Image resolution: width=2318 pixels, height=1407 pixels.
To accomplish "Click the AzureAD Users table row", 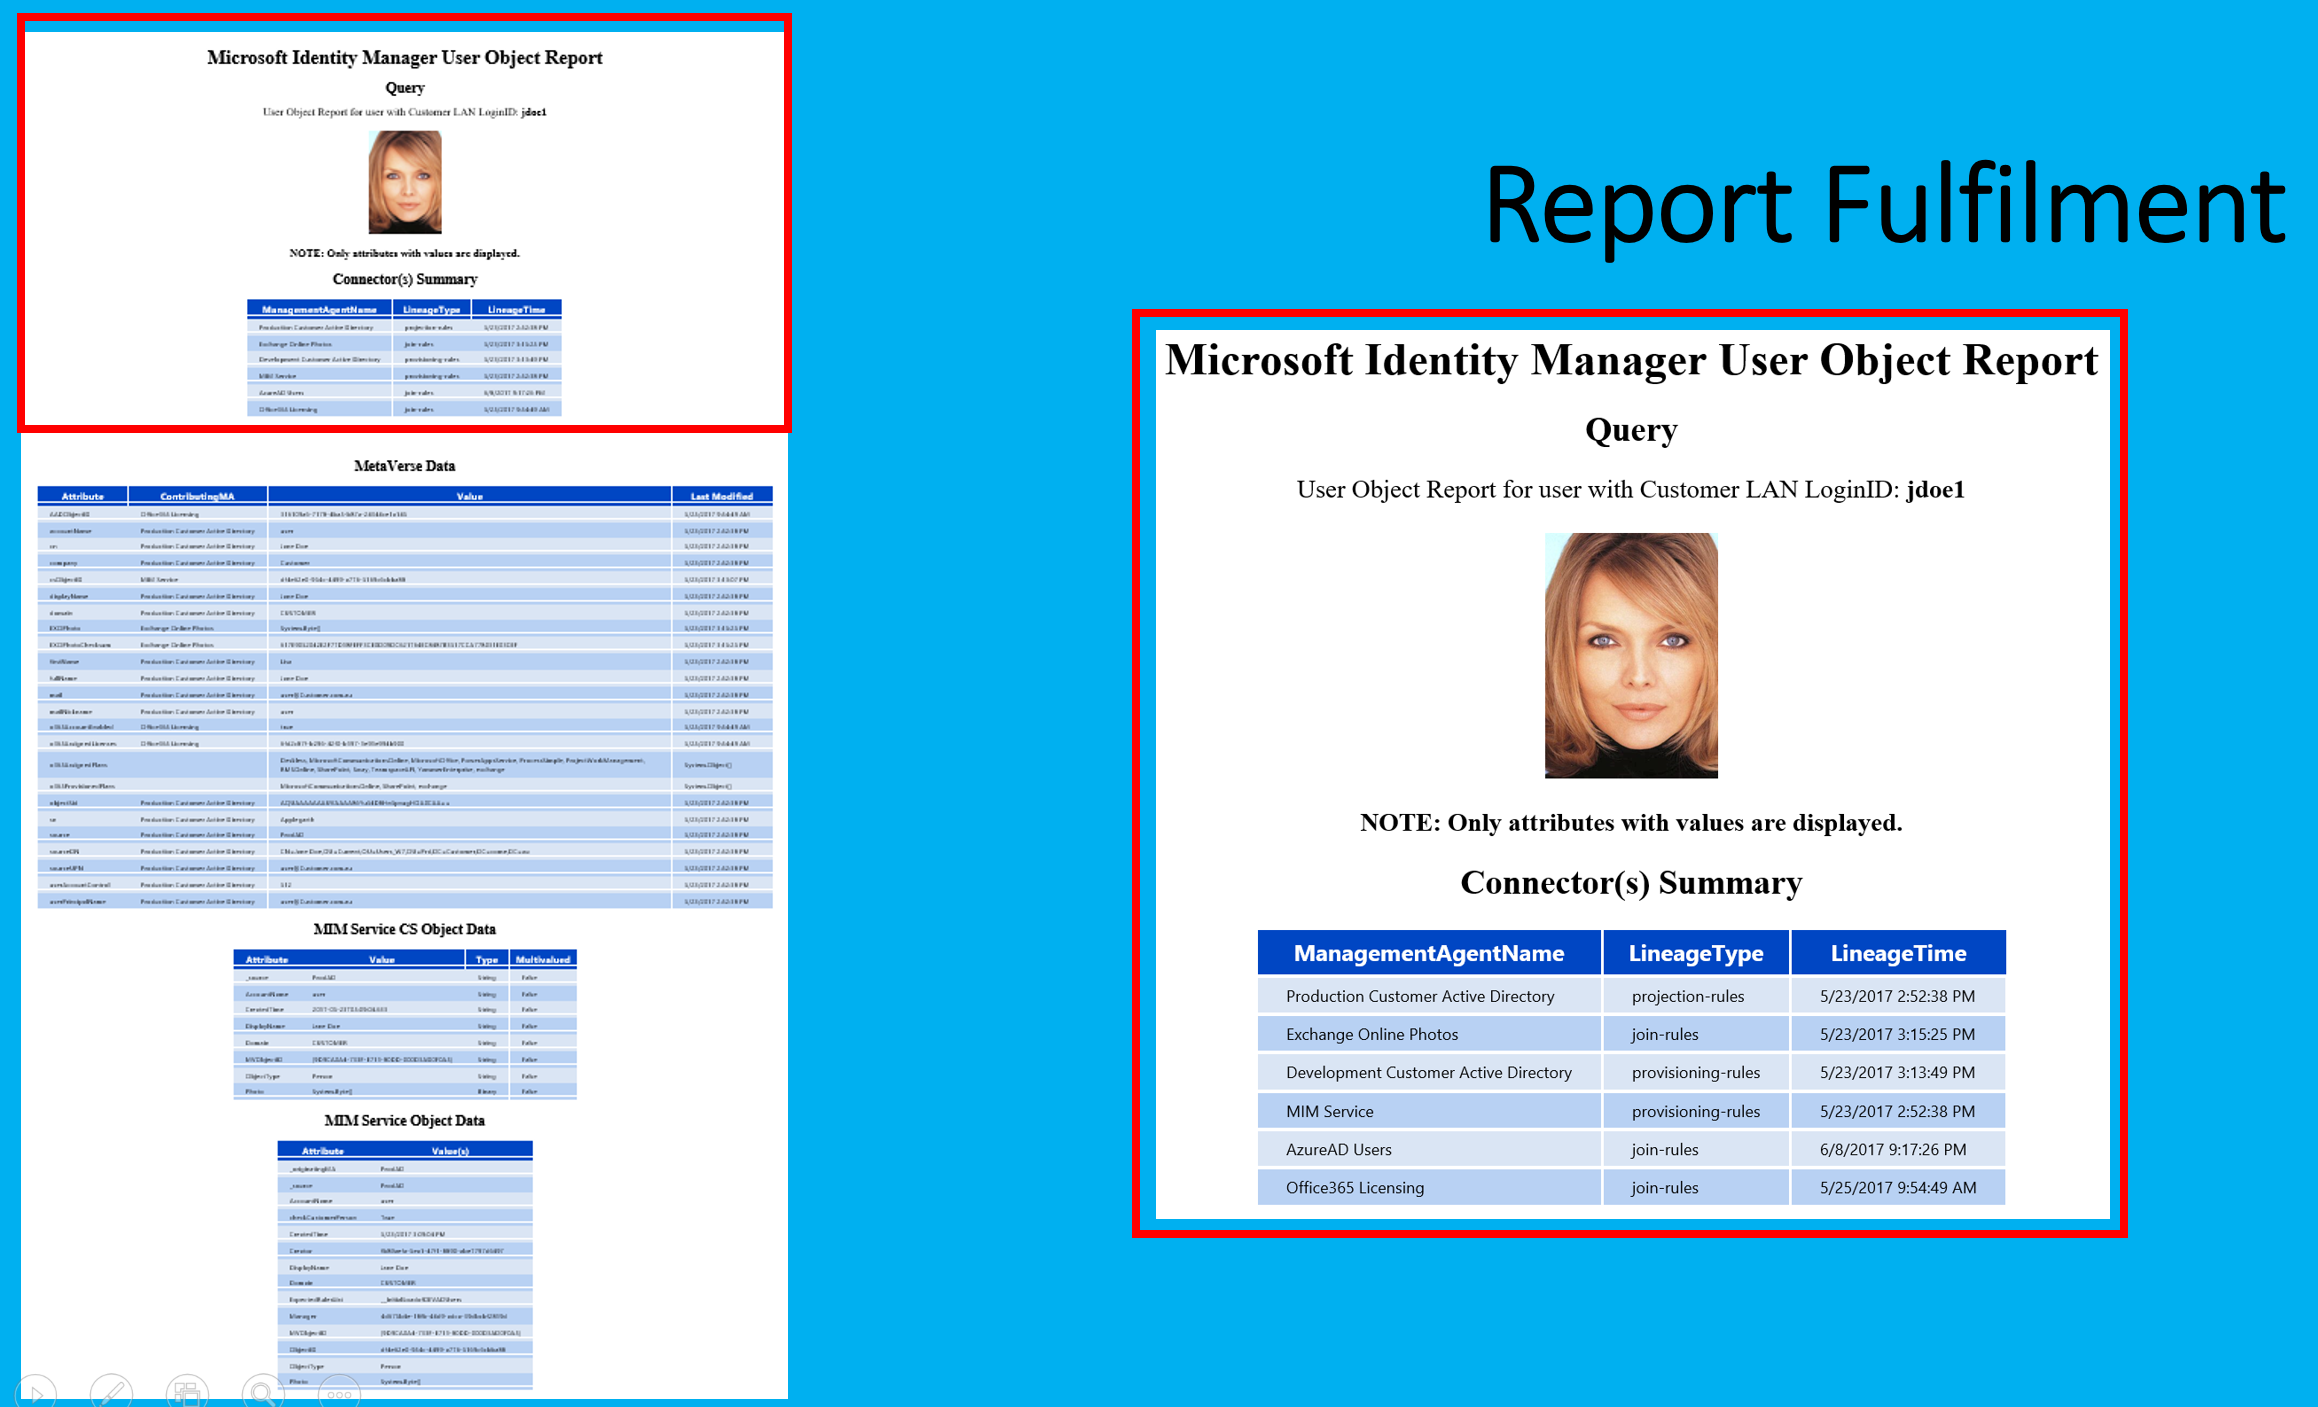I will click(x=1338, y=1149).
